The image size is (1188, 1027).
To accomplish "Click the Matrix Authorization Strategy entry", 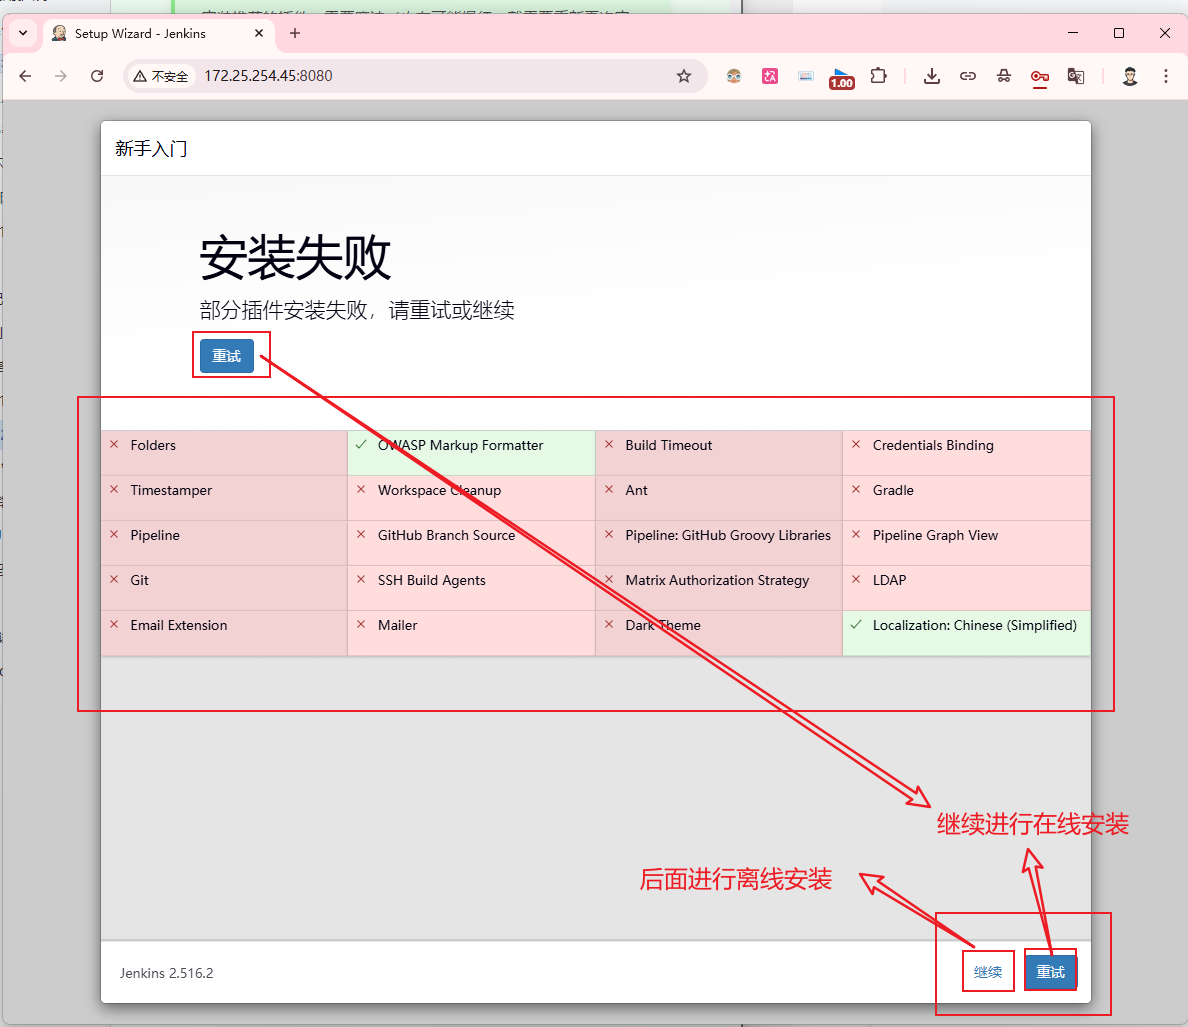I will coord(719,588).
